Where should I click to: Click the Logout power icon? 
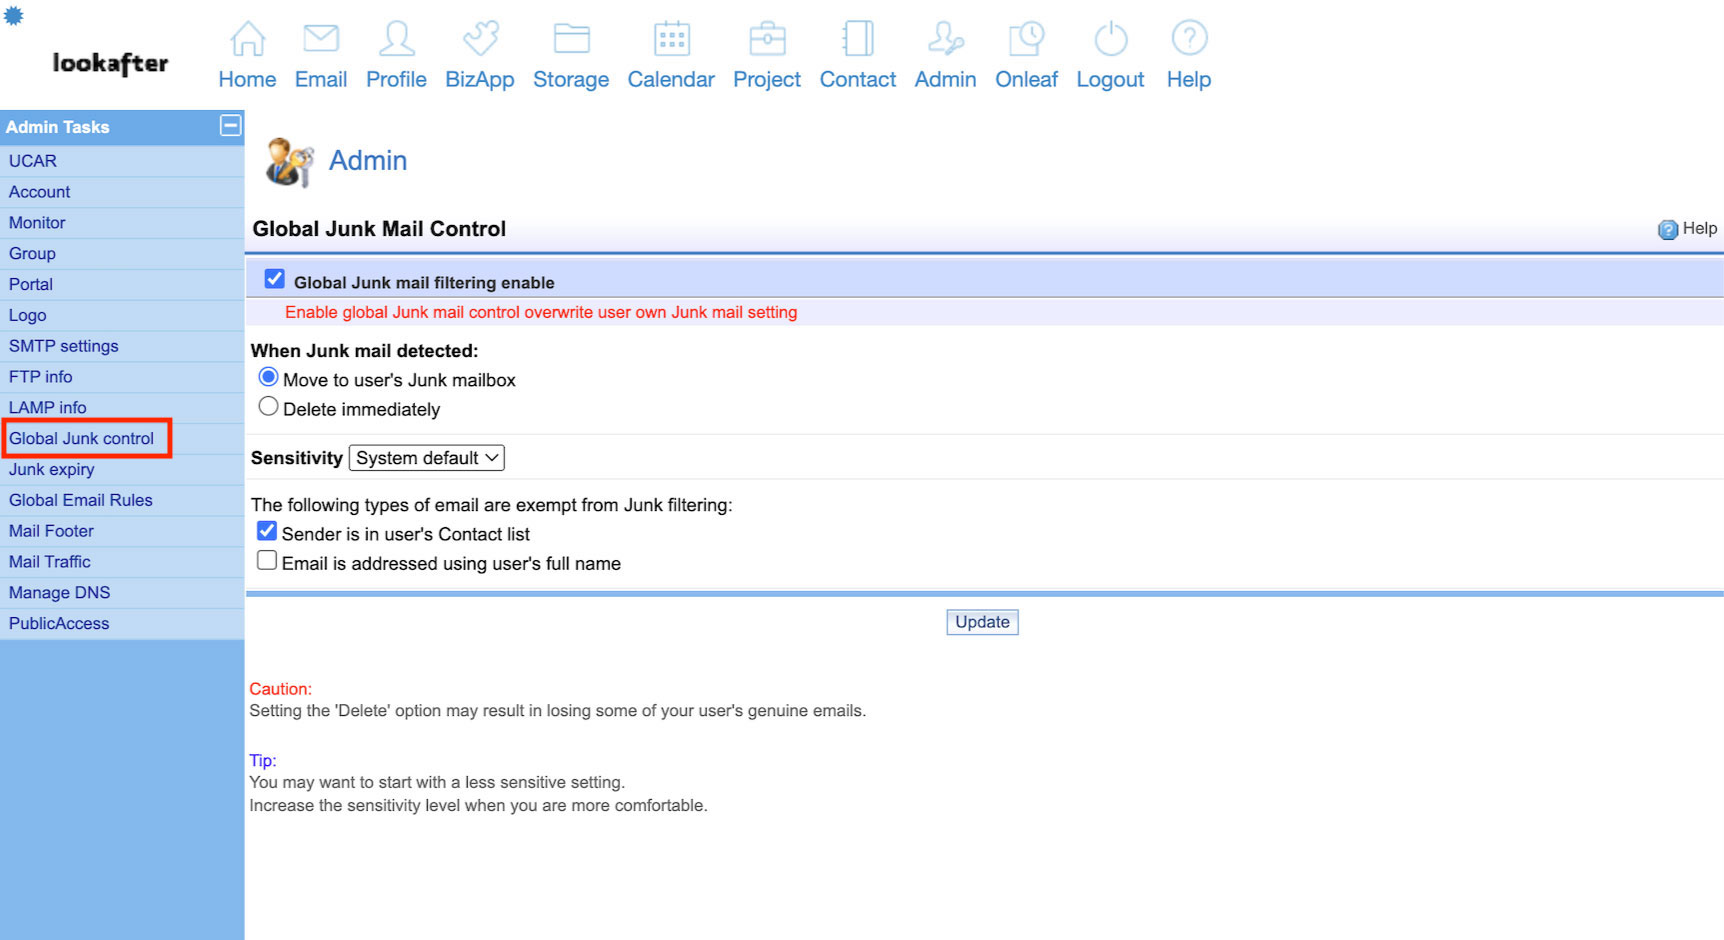coord(1110,39)
